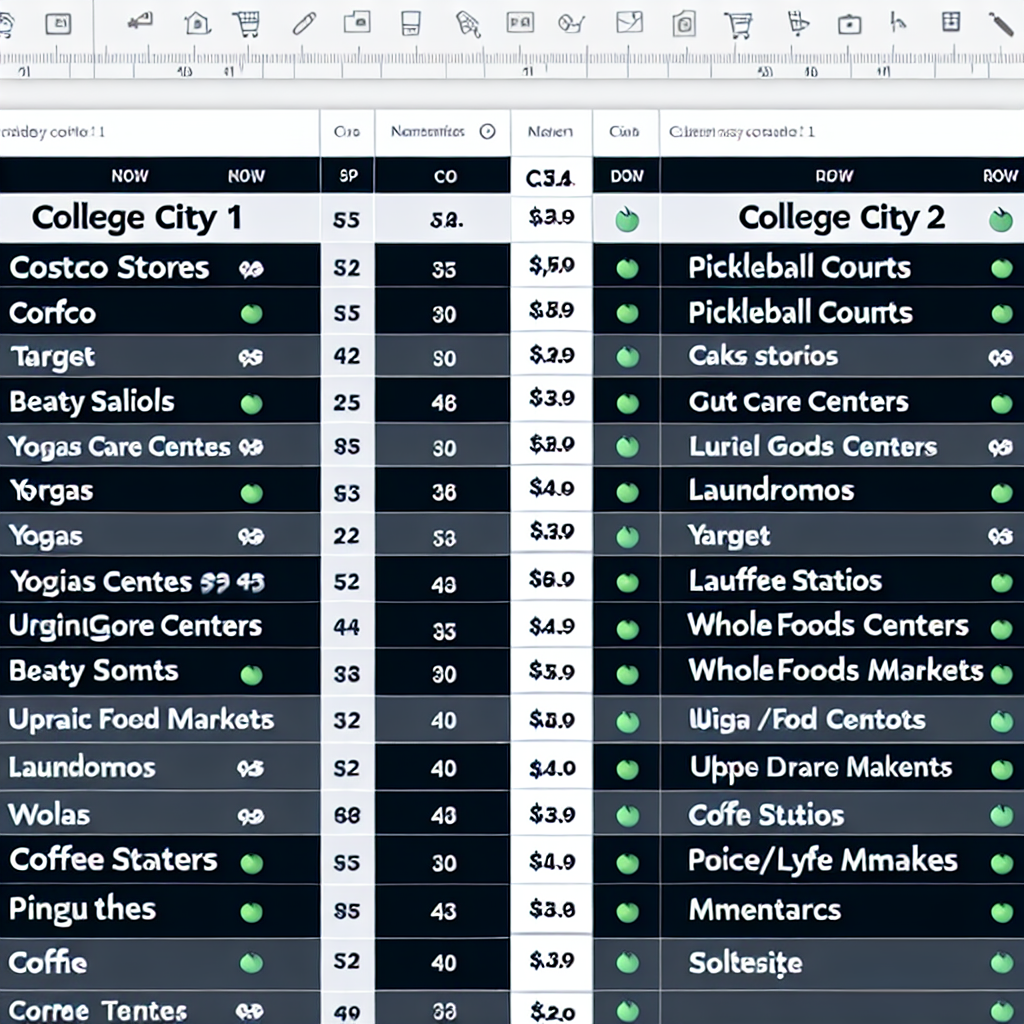This screenshot has height=1024, width=1024.
Task: Click the Mahen column label
Action: pyautogui.click(x=551, y=132)
